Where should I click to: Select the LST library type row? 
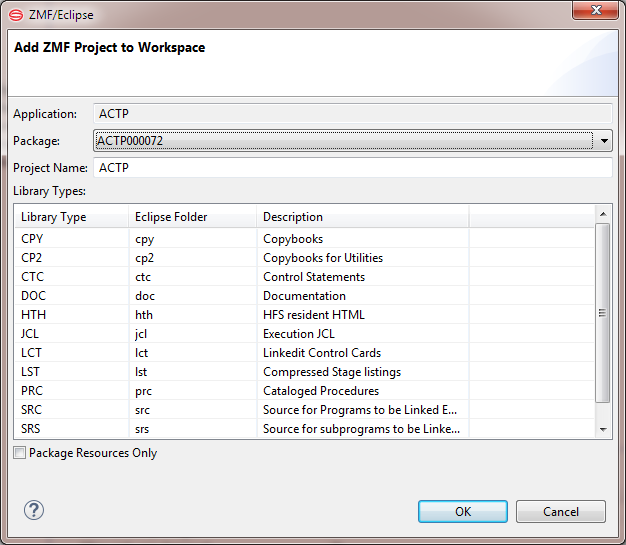pos(304,371)
